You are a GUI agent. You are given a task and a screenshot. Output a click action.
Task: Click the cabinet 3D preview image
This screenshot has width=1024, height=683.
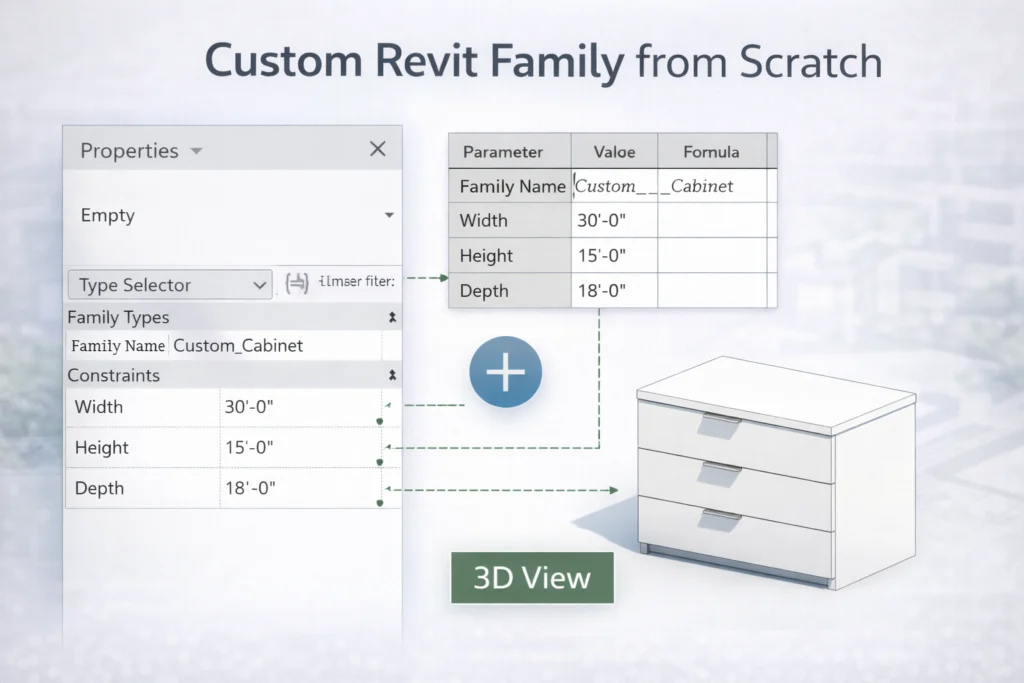[775, 465]
